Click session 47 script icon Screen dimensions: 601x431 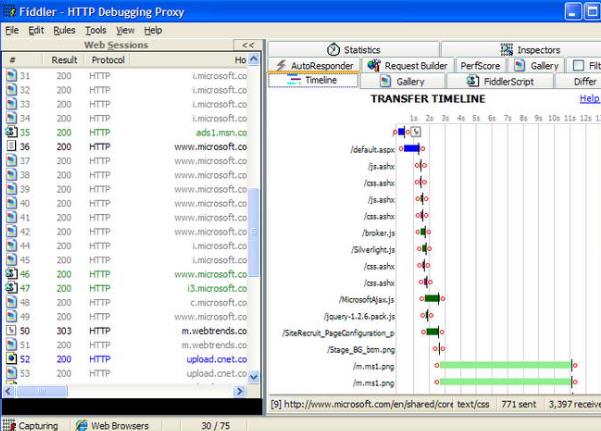[x=11, y=288]
